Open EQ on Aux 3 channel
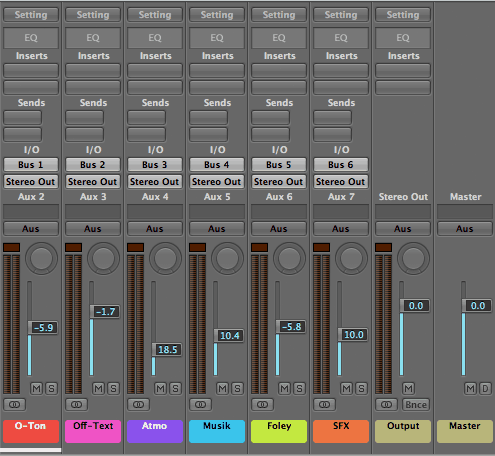Image resolution: width=495 pixels, height=456 pixels. [x=93, y=38]
